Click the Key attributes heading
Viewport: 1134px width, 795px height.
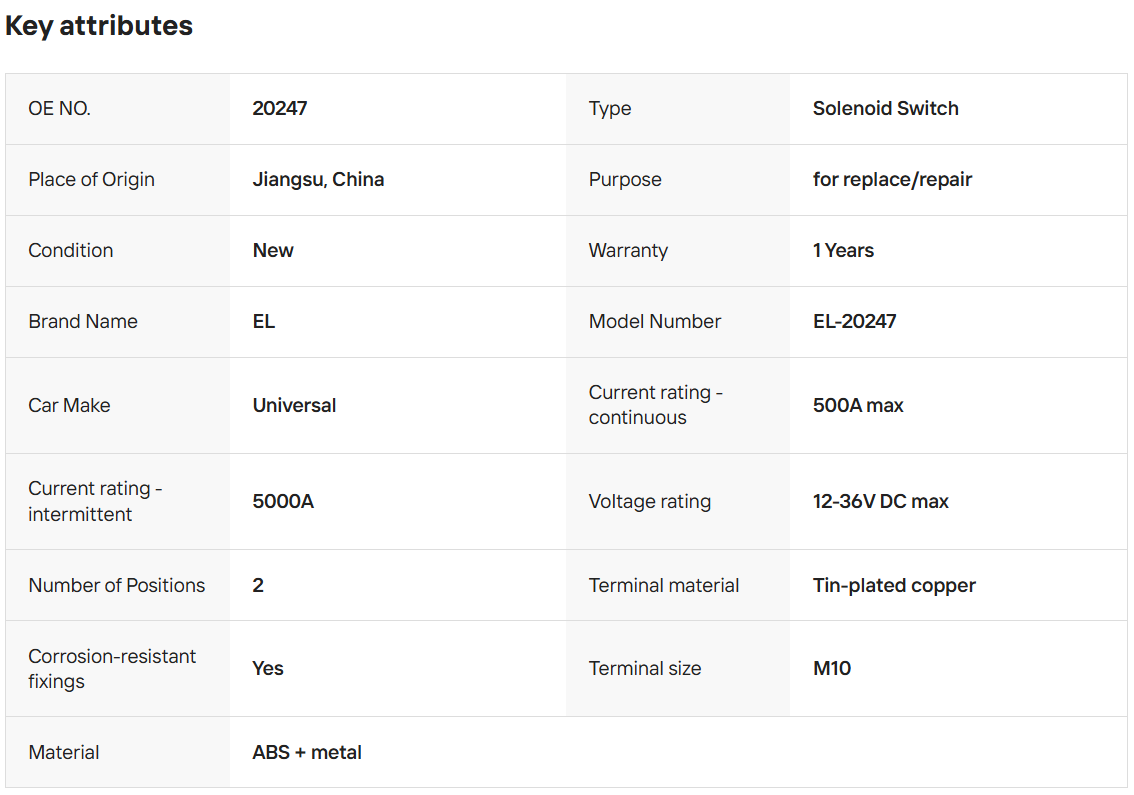[x=99, y=26]
